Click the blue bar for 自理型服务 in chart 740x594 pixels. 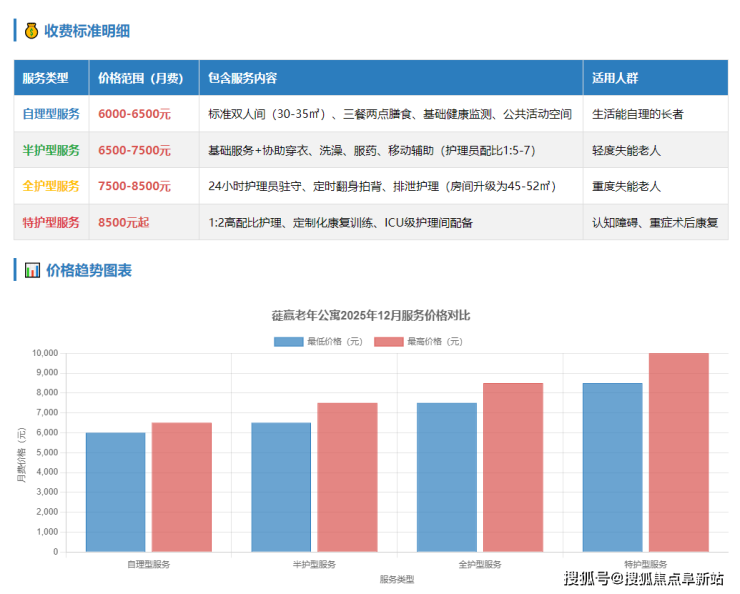coord(115,492)
